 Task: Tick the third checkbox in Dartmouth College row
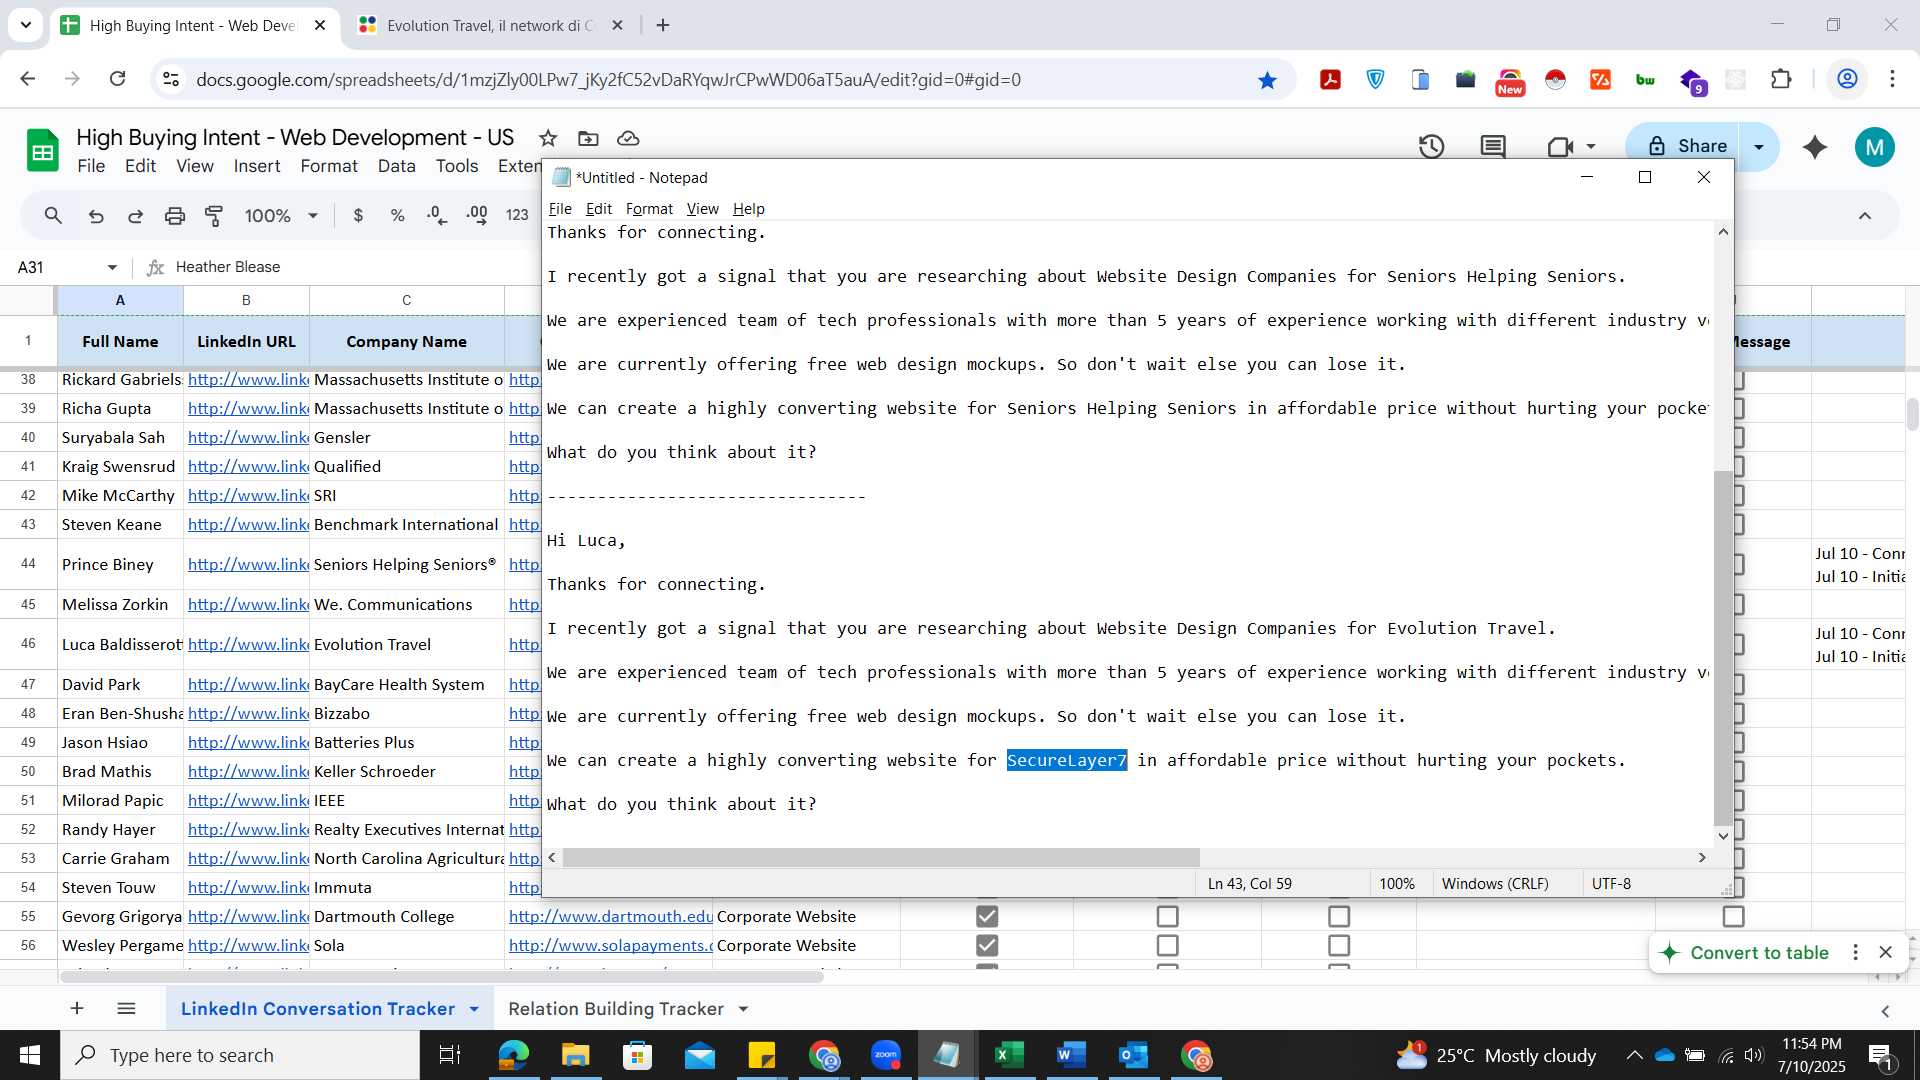coord(1339,916)
